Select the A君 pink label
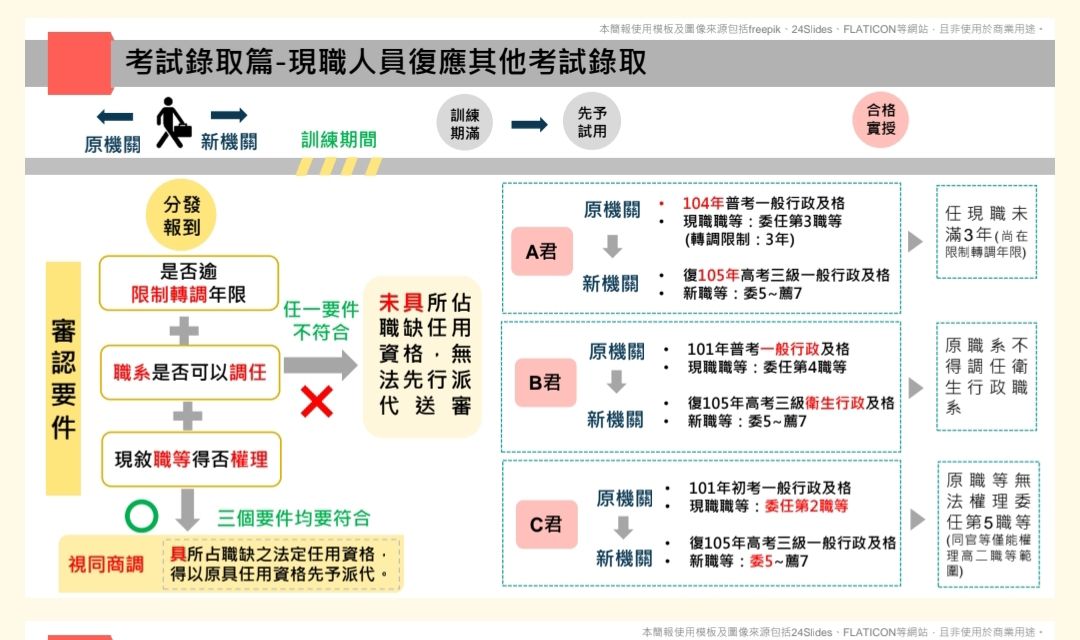The height and width of the screenshot is (640, 1080). point(541,251)
